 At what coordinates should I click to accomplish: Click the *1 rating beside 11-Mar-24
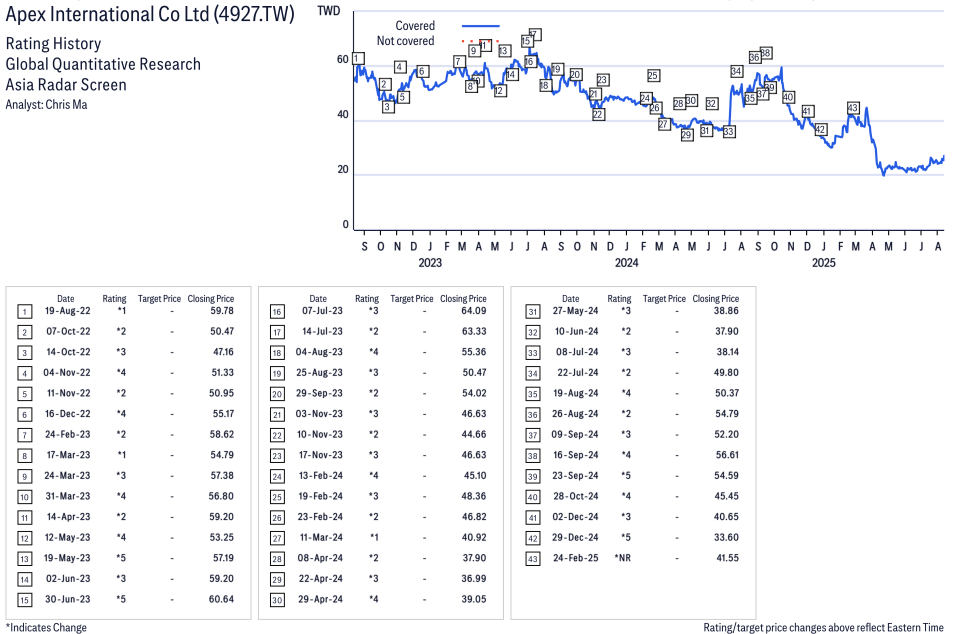click(374, 537)
